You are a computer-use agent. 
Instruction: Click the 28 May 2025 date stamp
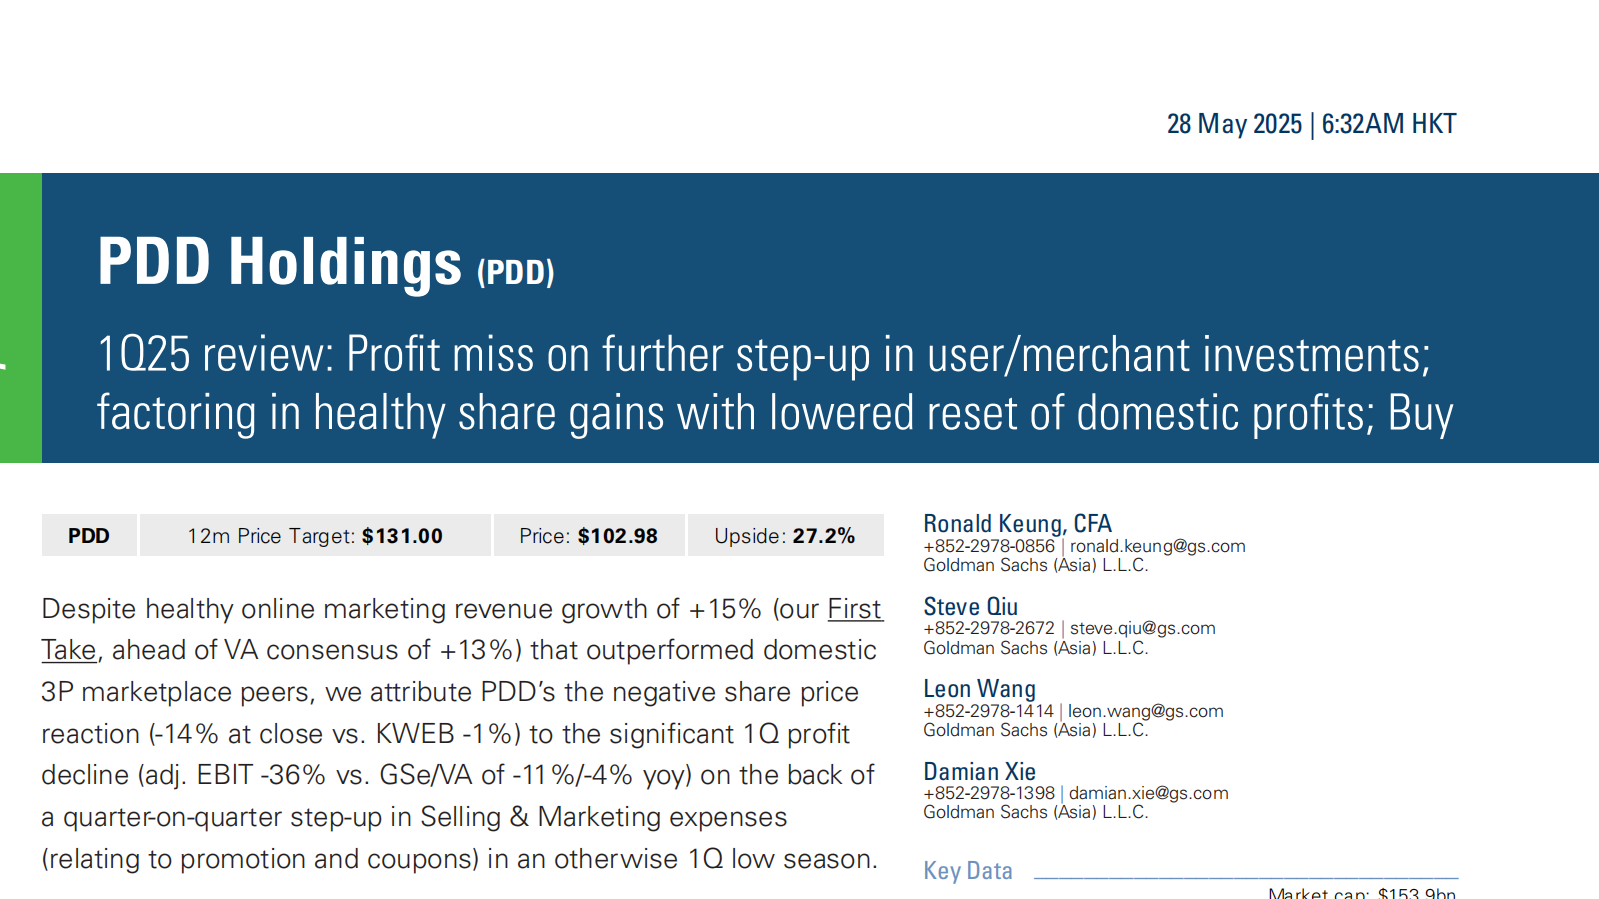coord(1234,124)
